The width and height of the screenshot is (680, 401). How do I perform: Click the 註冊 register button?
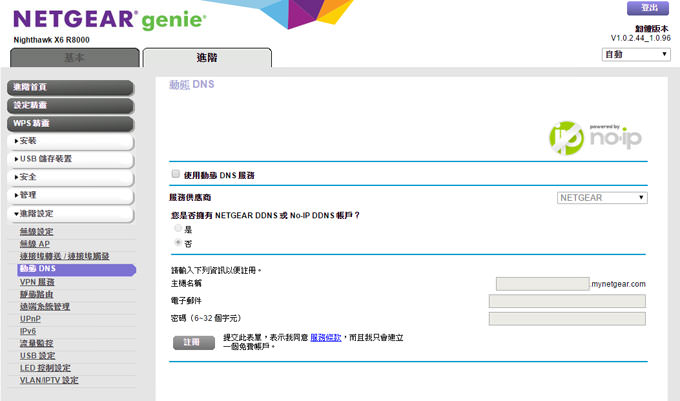193,342
